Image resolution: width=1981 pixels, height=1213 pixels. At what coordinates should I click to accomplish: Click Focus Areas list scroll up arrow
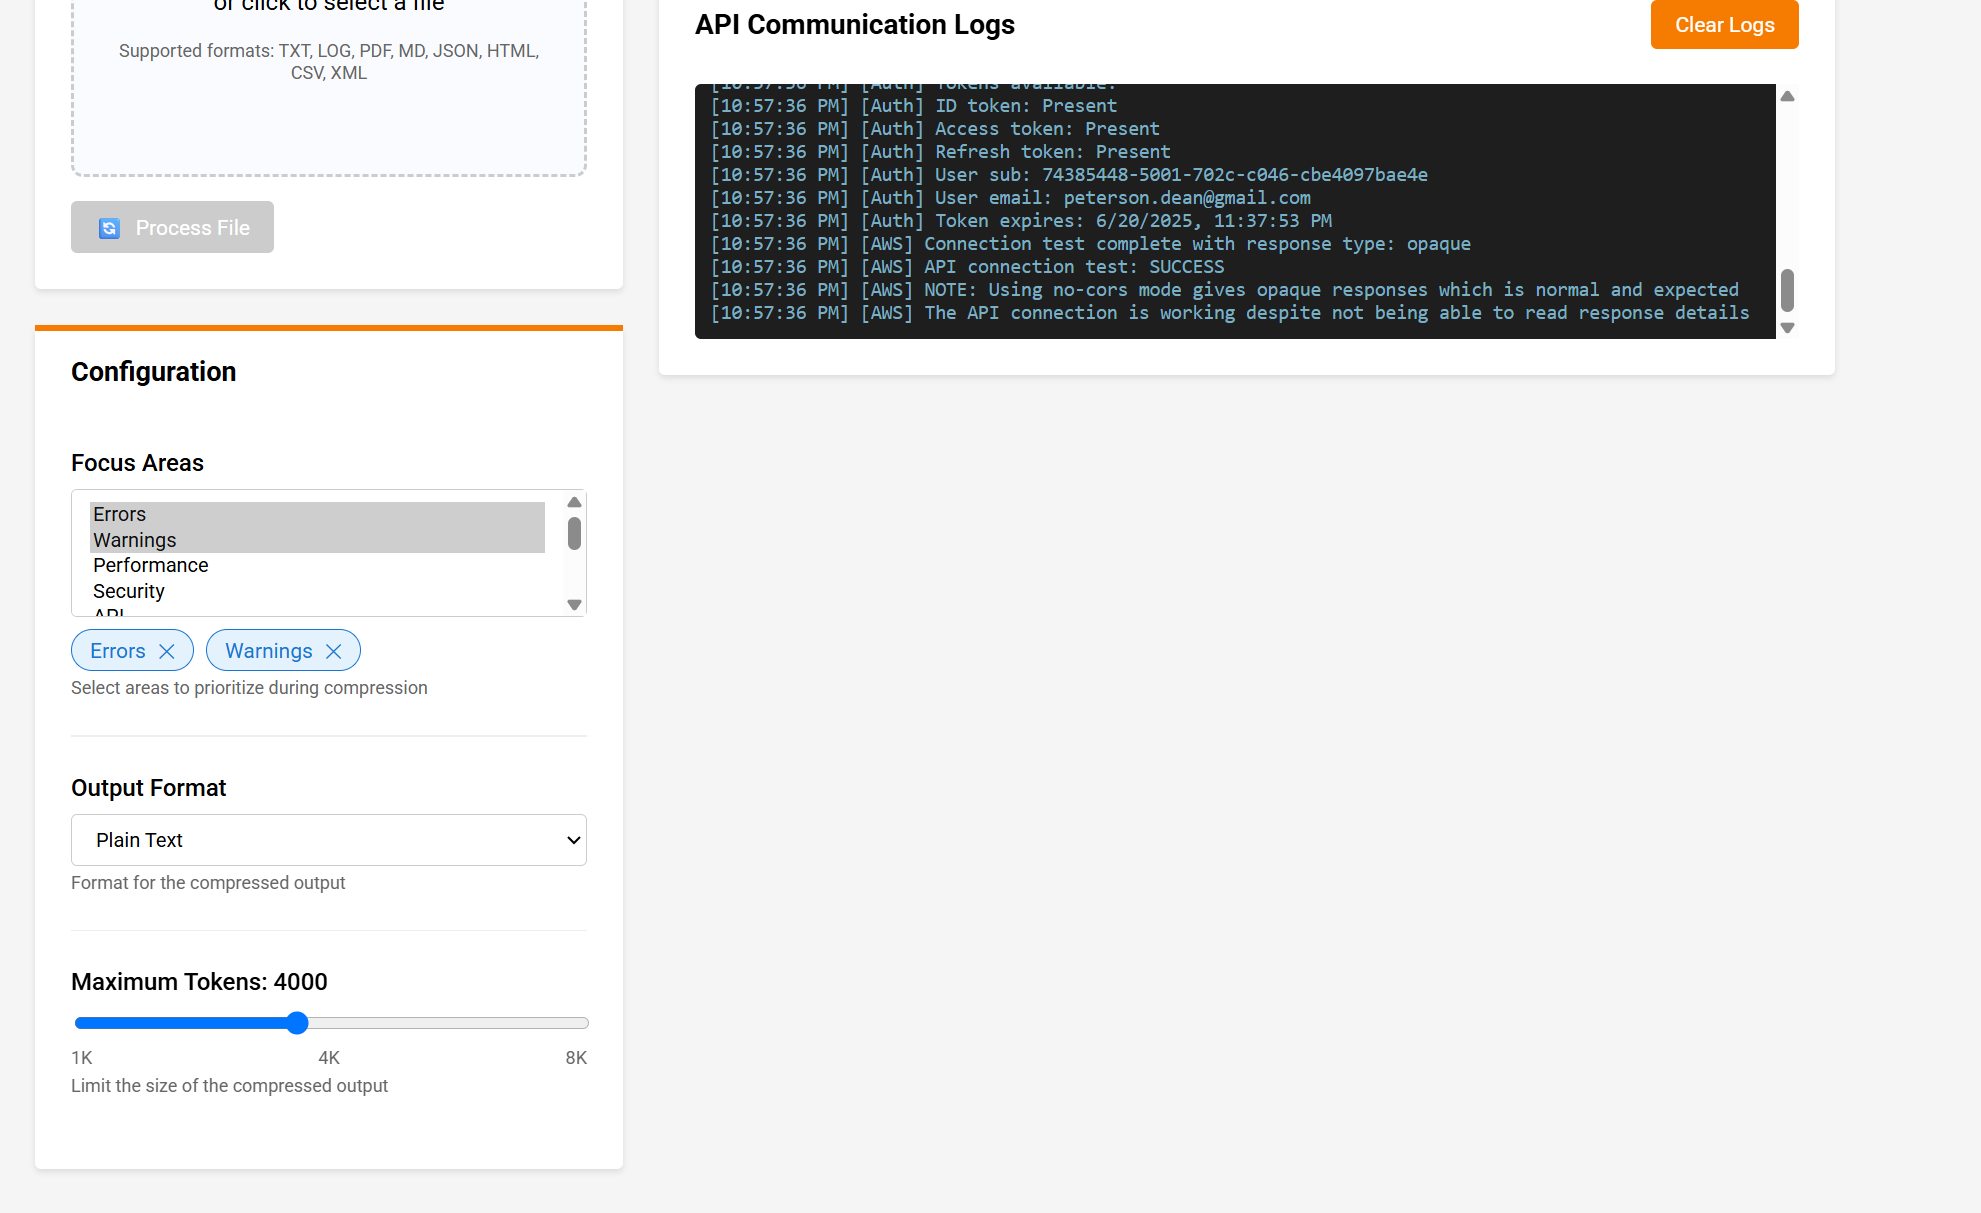[x=574, y=502]
